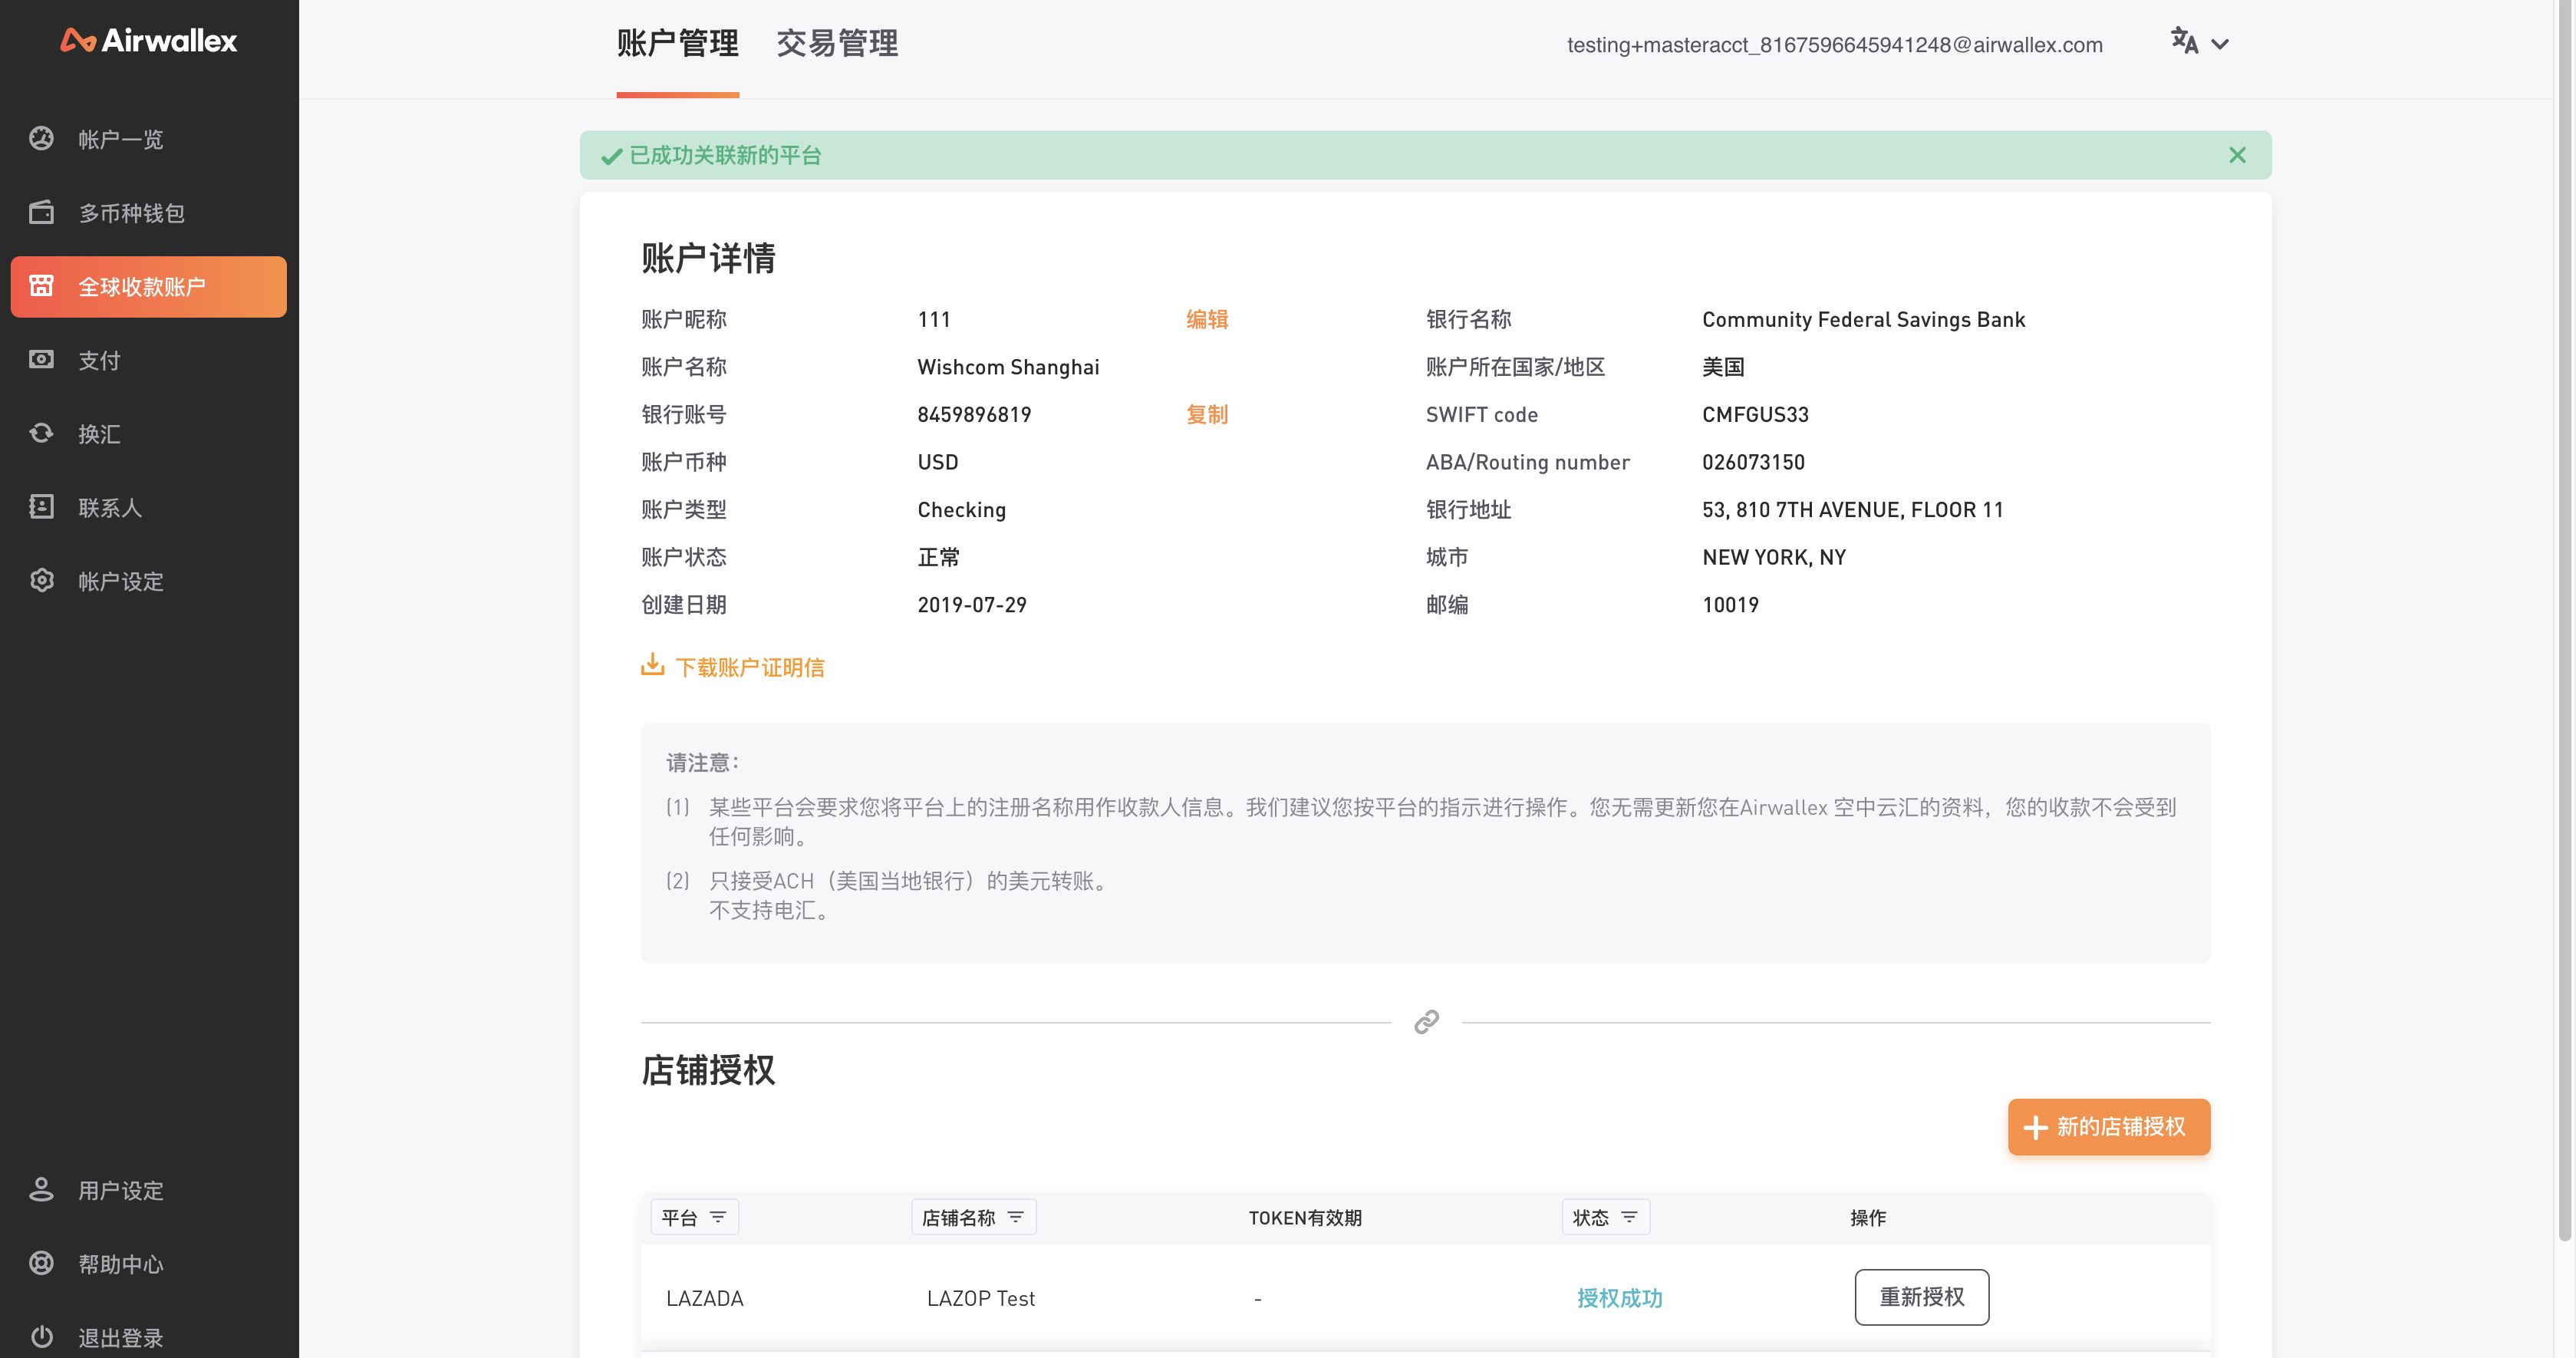Viewport: 2576px width, 1358px height.
Task: Go to 换汇 in the sidebar
Action: coord(149,434)
